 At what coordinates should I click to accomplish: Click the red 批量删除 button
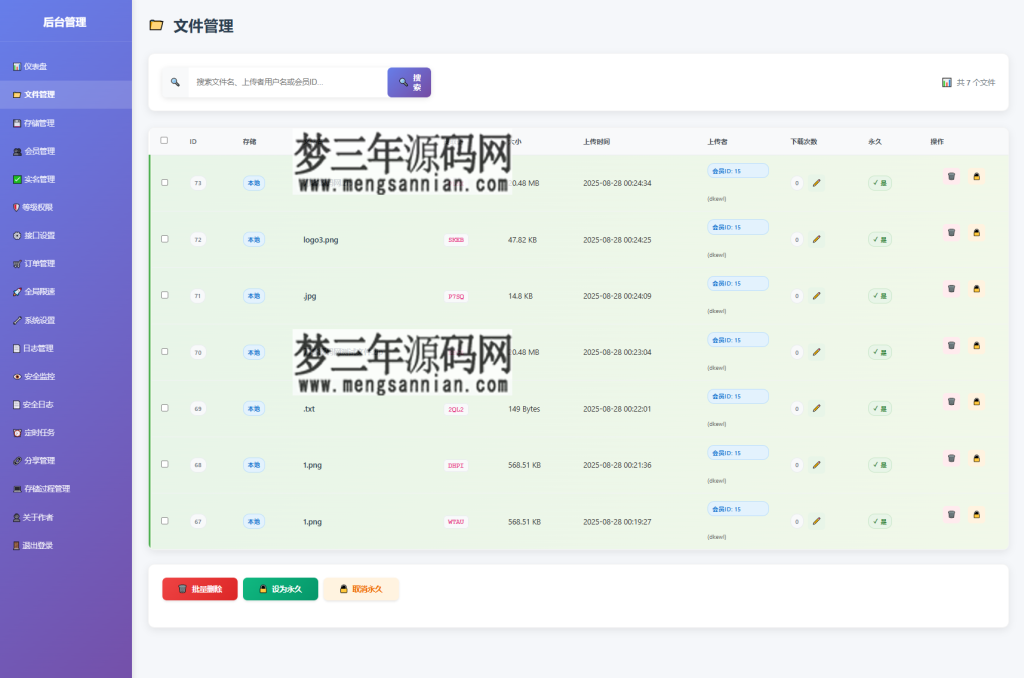pos(199,589)
